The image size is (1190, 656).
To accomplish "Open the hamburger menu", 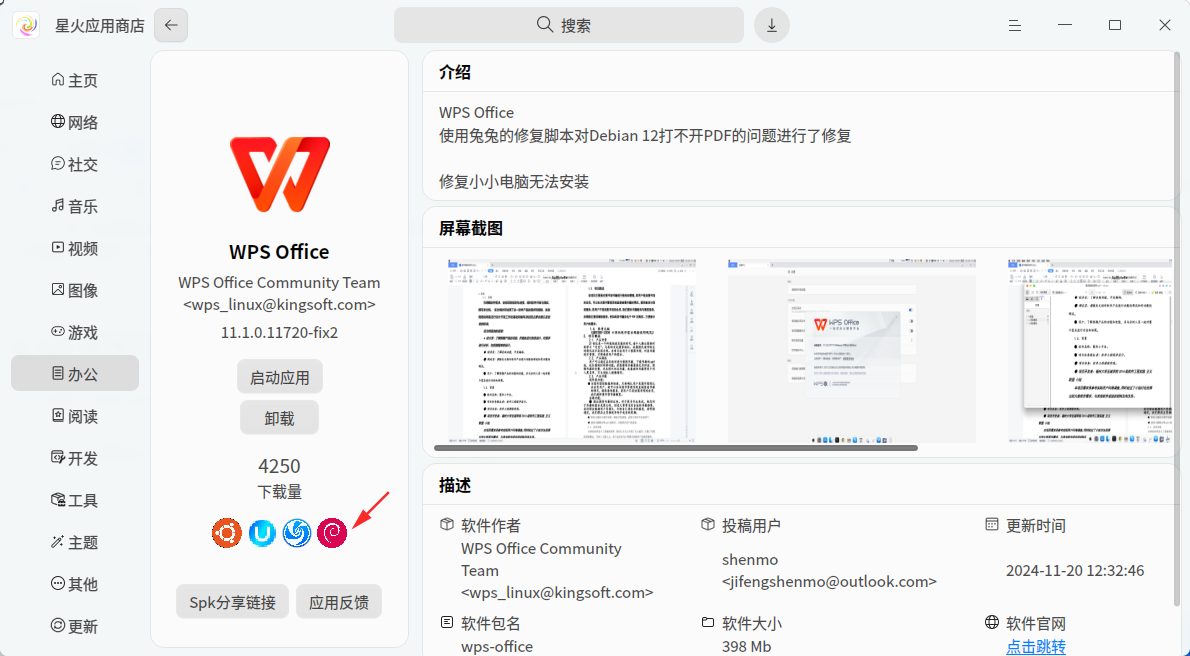I will (1015, 26).
